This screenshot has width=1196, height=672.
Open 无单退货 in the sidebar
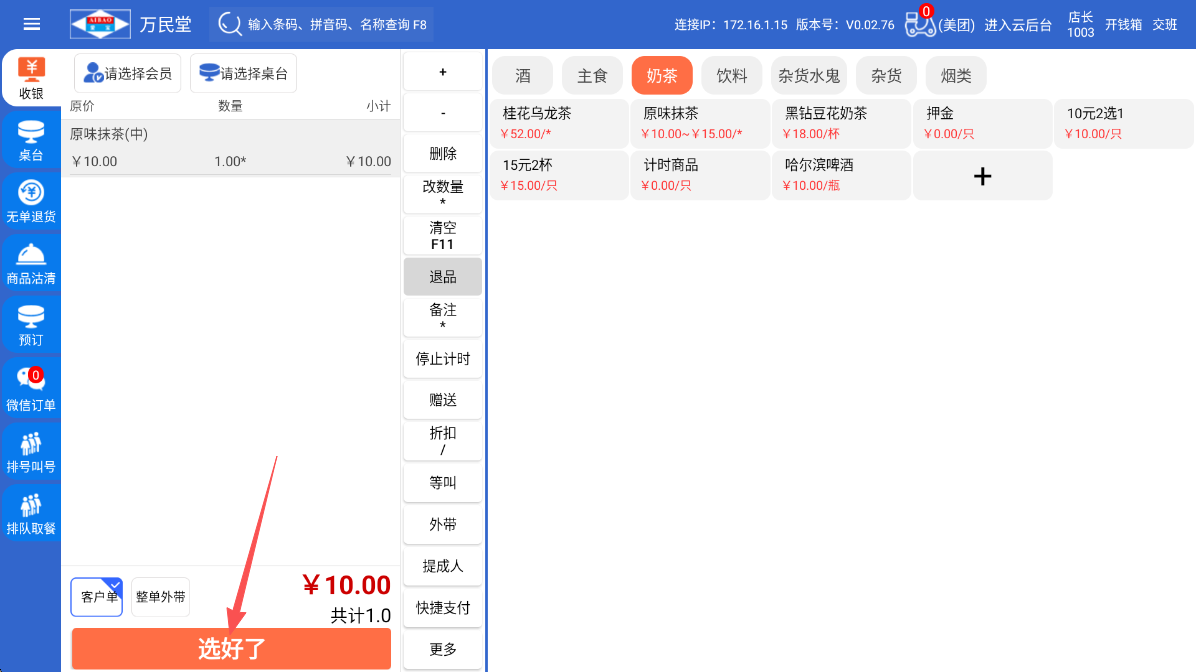[30, 202]
